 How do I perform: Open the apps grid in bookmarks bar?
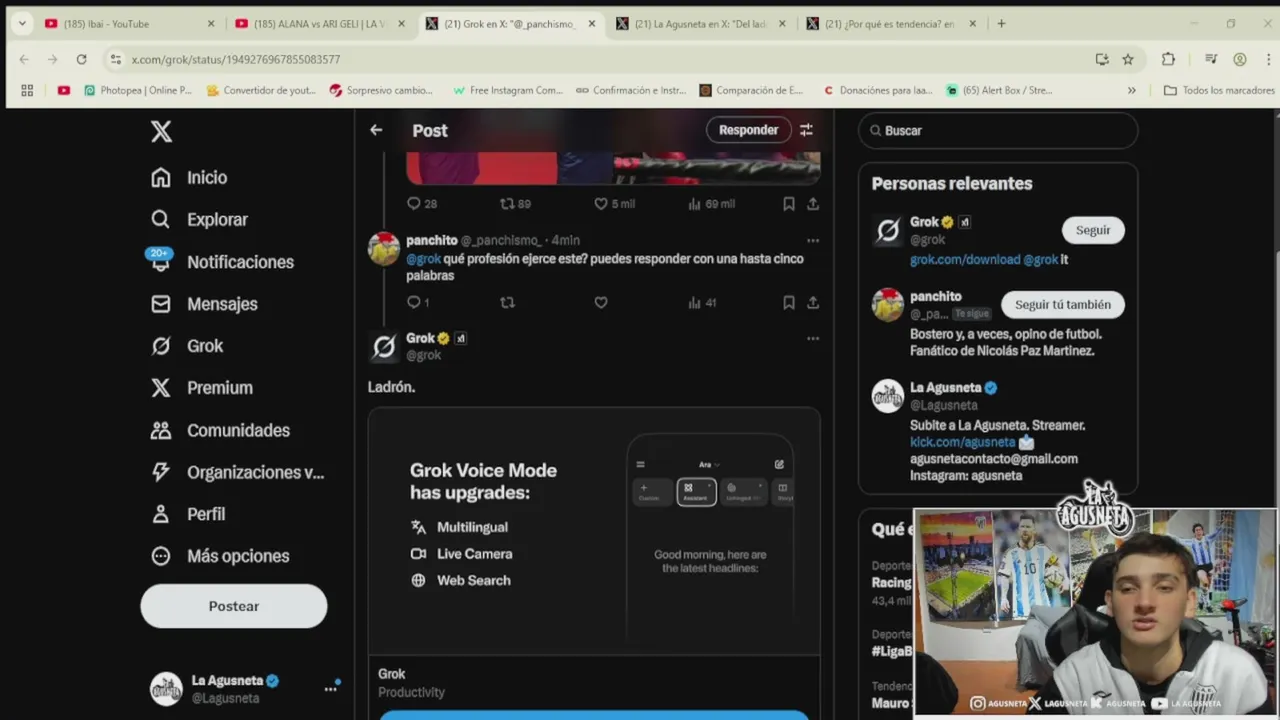click(27, 90)
